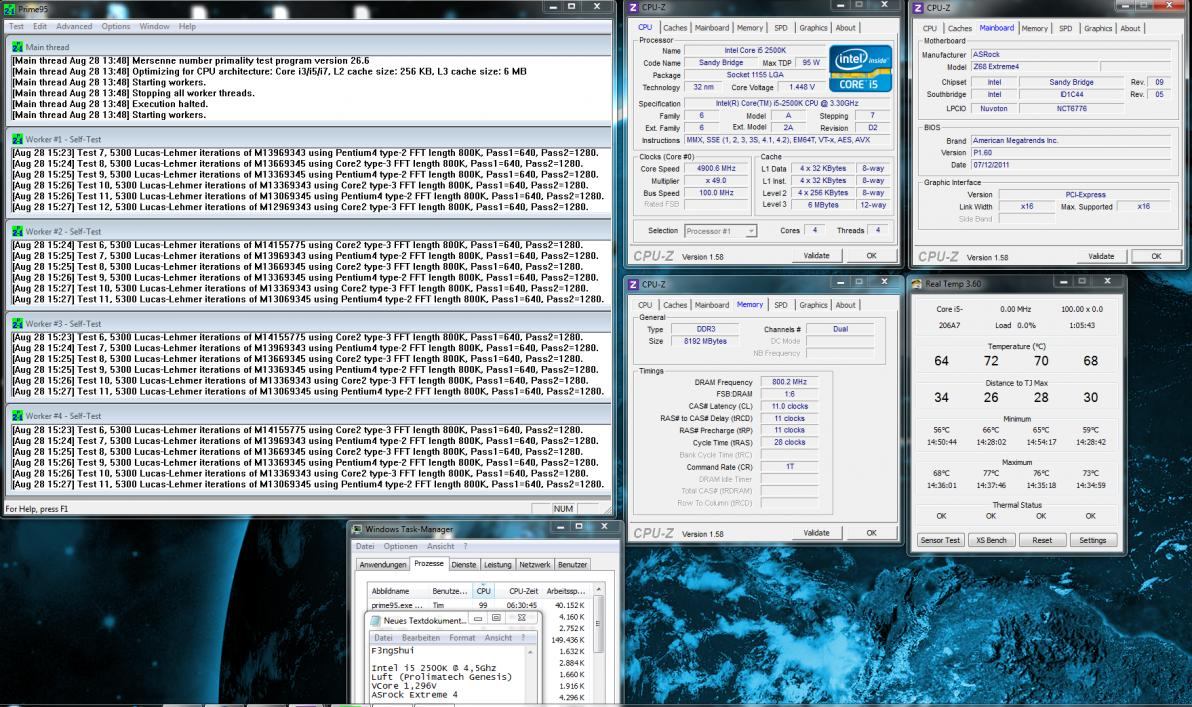Viewport: 1192px width, 707px height.
Task: Switch to Caches tab in CPU-Z CPU window
Action: tap(674, 28)
